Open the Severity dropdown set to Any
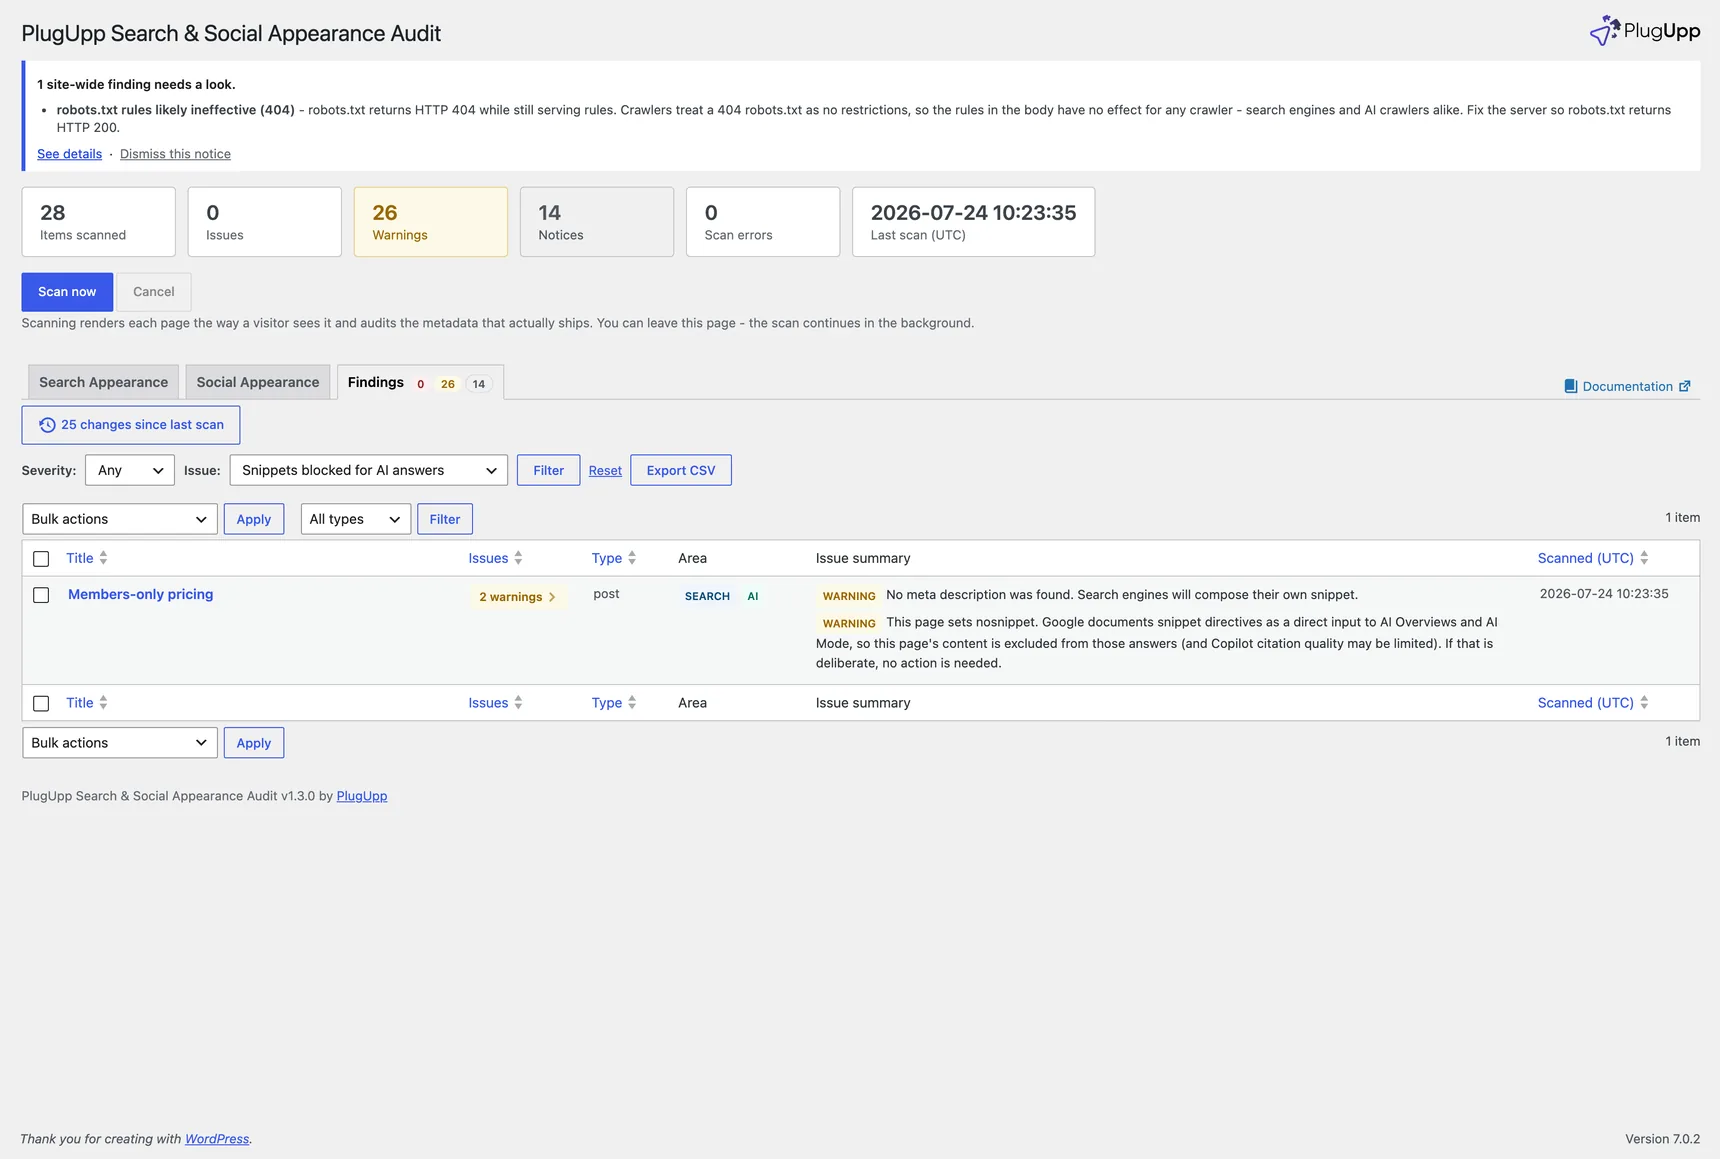This screenshot has height=1159, width=1720. (130, 470)
